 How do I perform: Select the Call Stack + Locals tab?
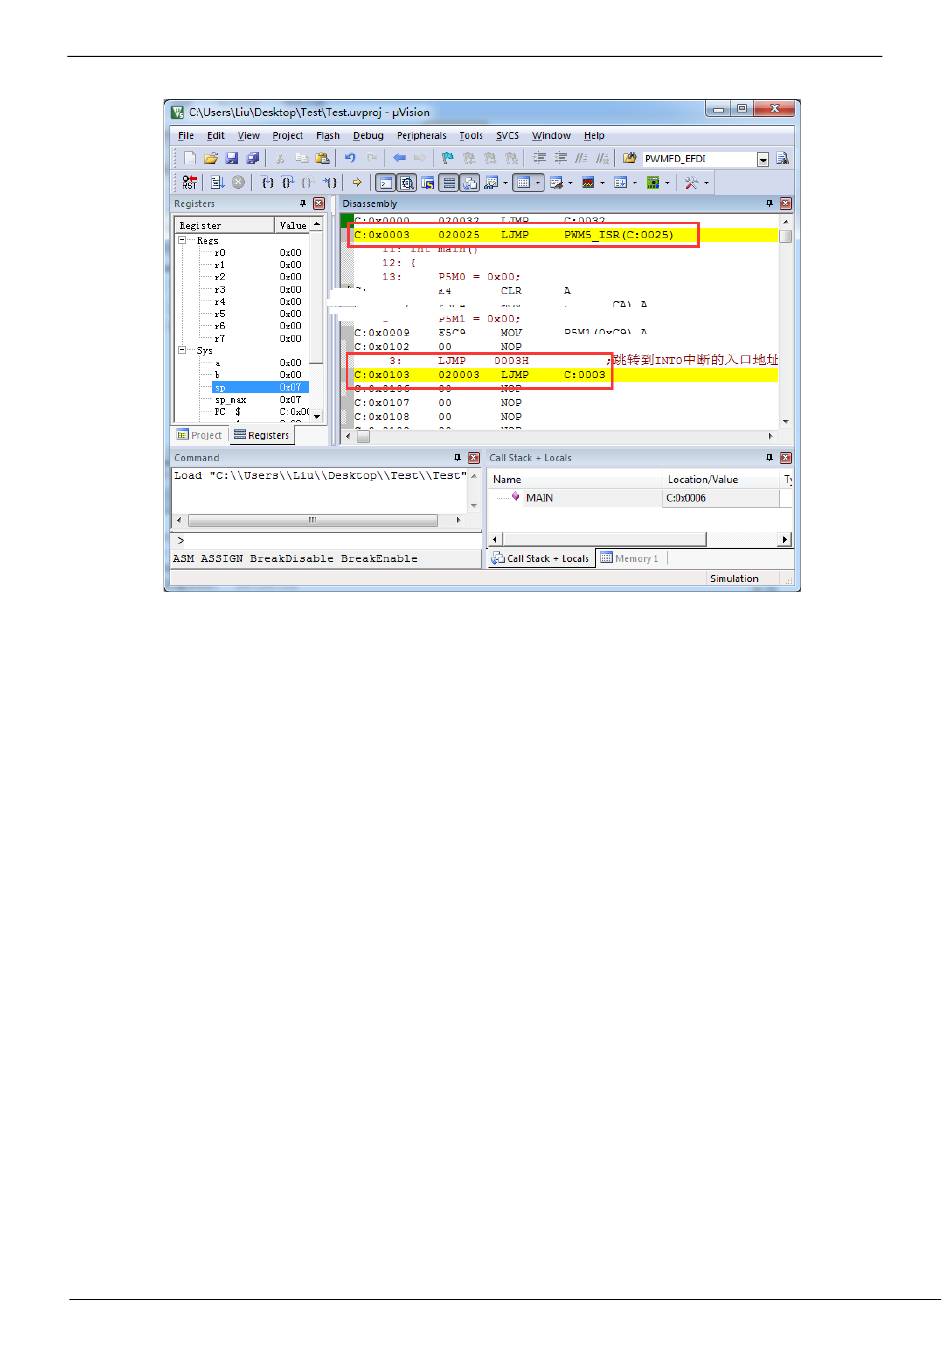tap(540, 558)
